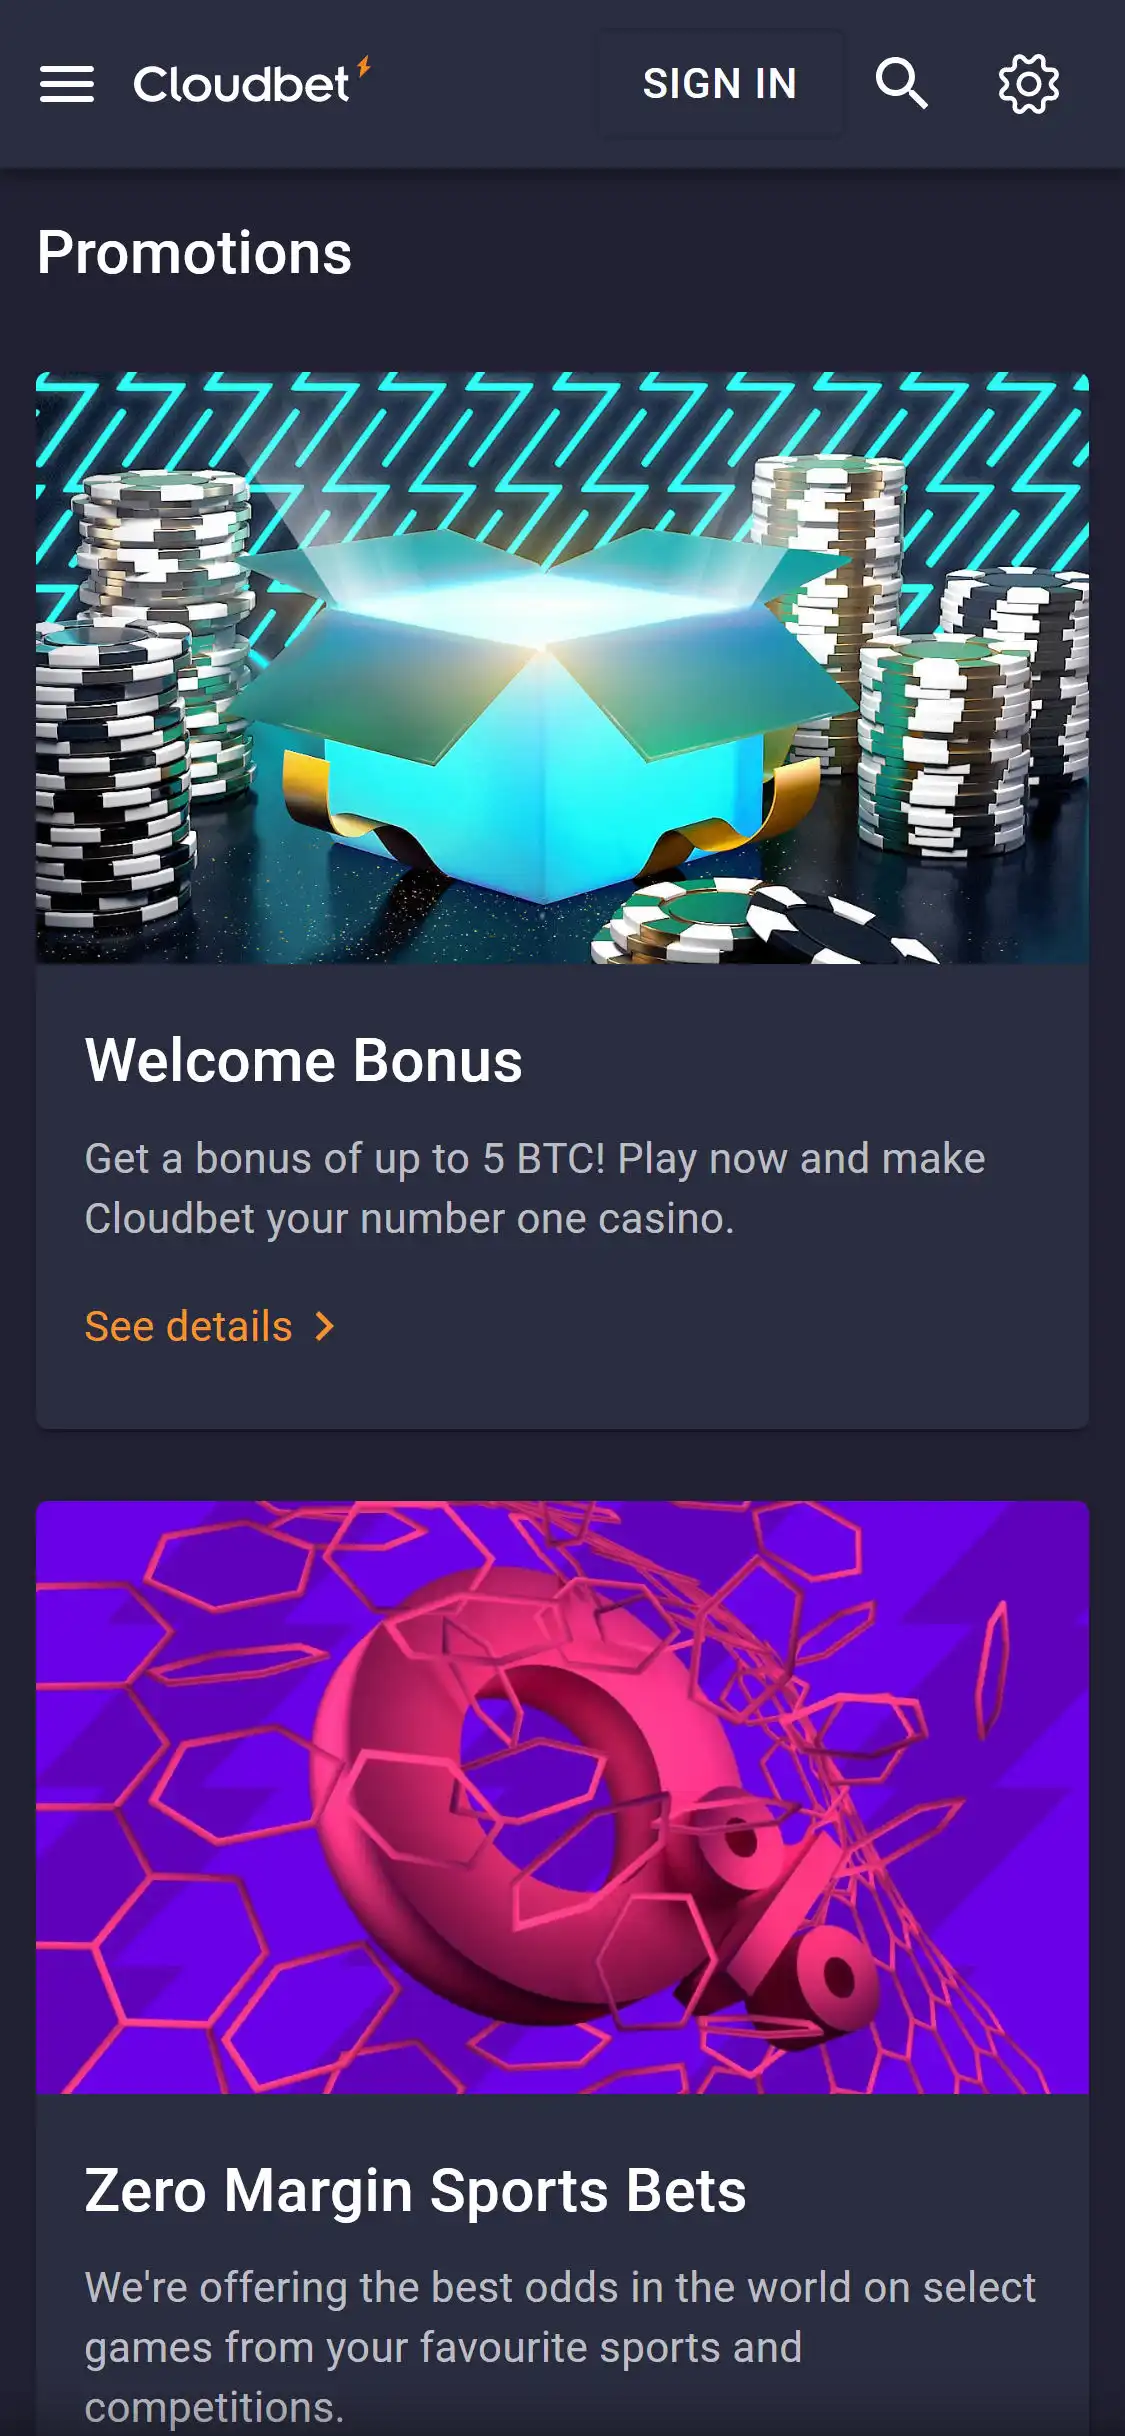
Task: Open the Zero Margin 0% banner image
Action: (562, 1797)
